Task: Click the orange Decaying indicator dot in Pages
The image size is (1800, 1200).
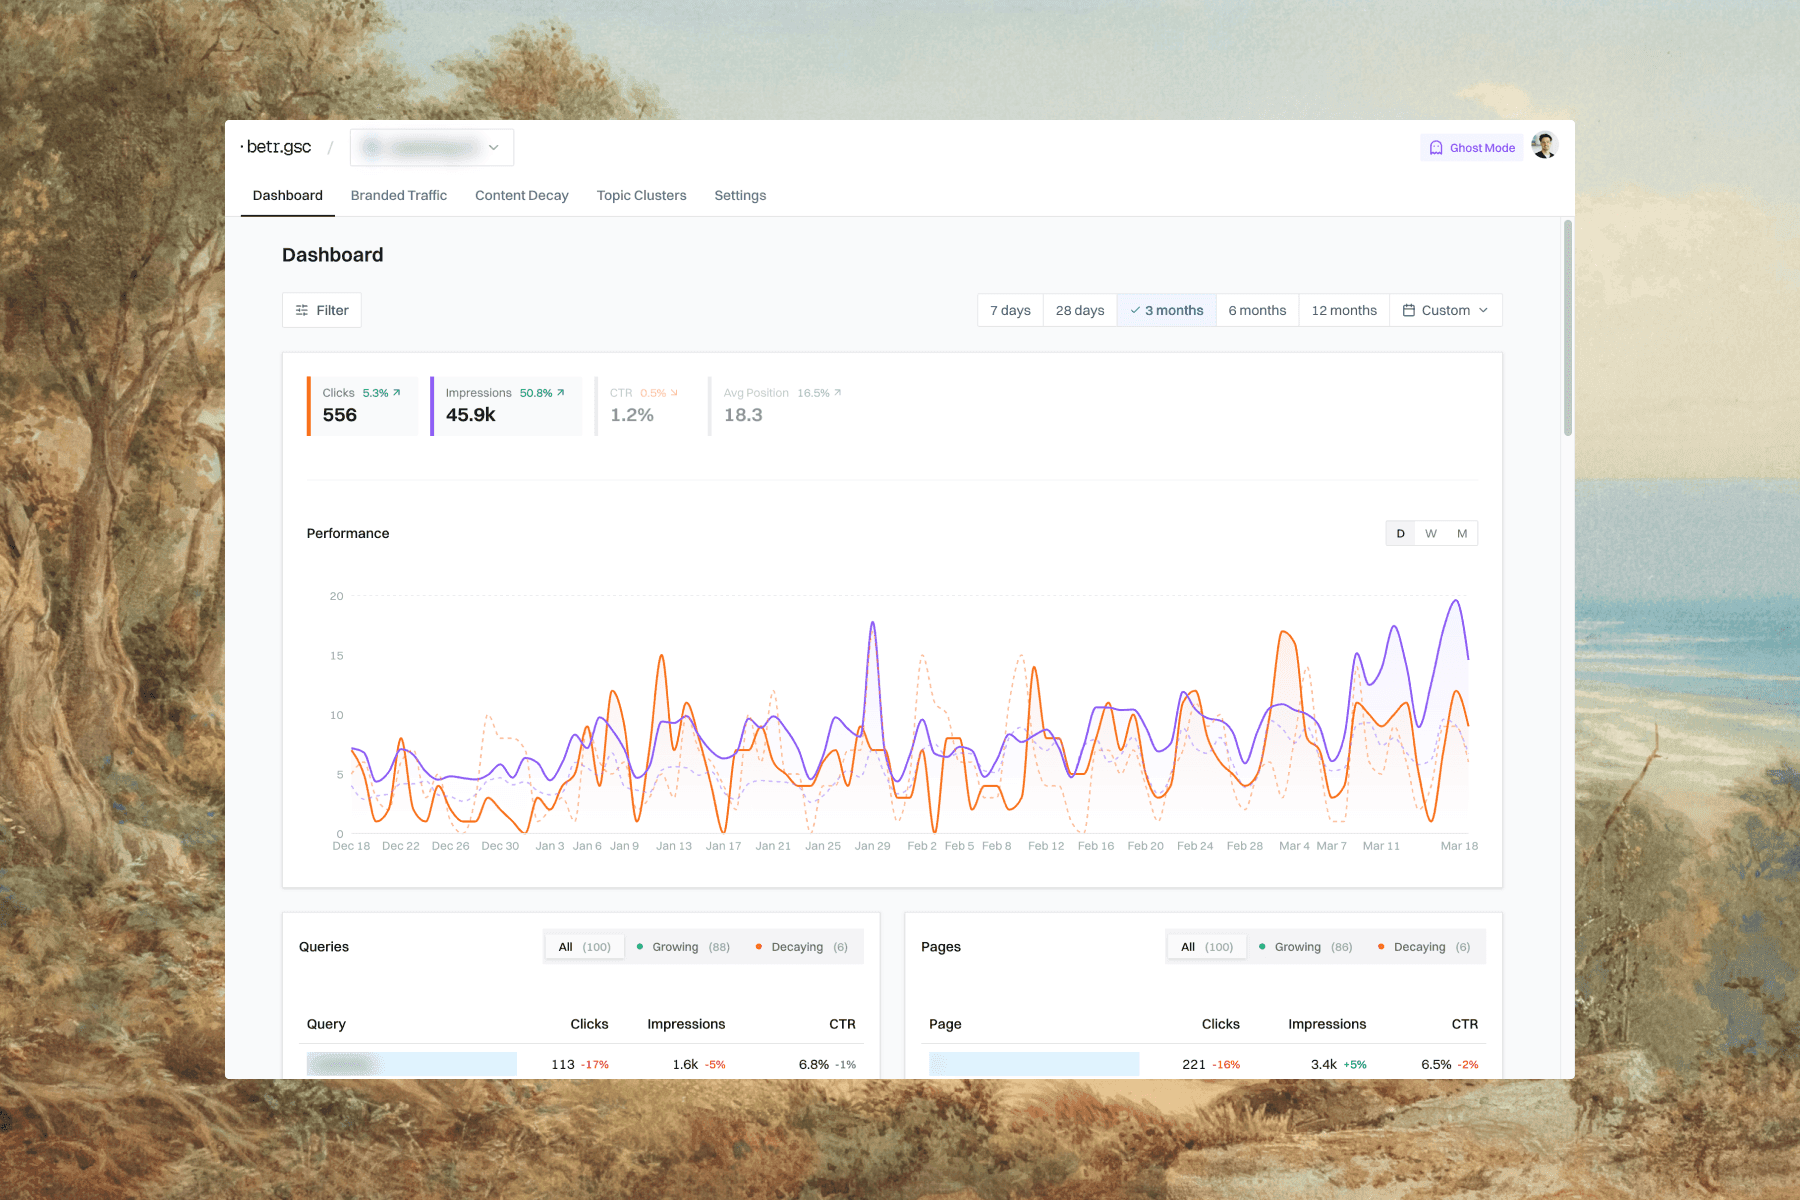Action: pyautogui.click(x=1383, y=946)
